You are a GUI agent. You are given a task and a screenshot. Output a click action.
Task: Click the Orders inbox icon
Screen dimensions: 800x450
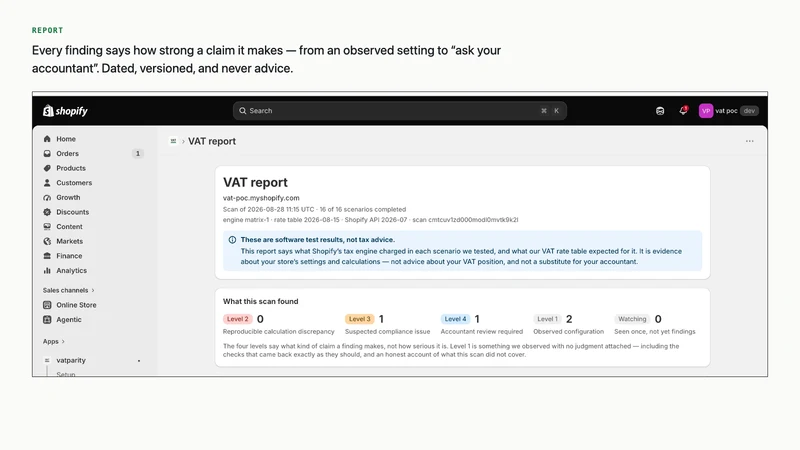(x=47, y=154)
